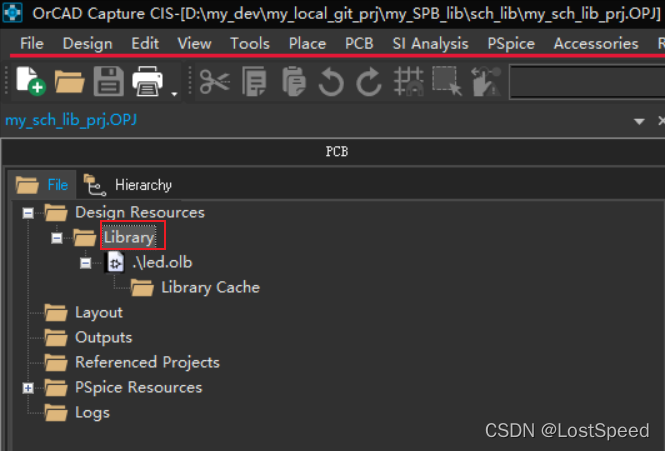This screenshot has height=451, width=665.
Task: Collapse the Library folder node
Action: click(x=57, y=238)
